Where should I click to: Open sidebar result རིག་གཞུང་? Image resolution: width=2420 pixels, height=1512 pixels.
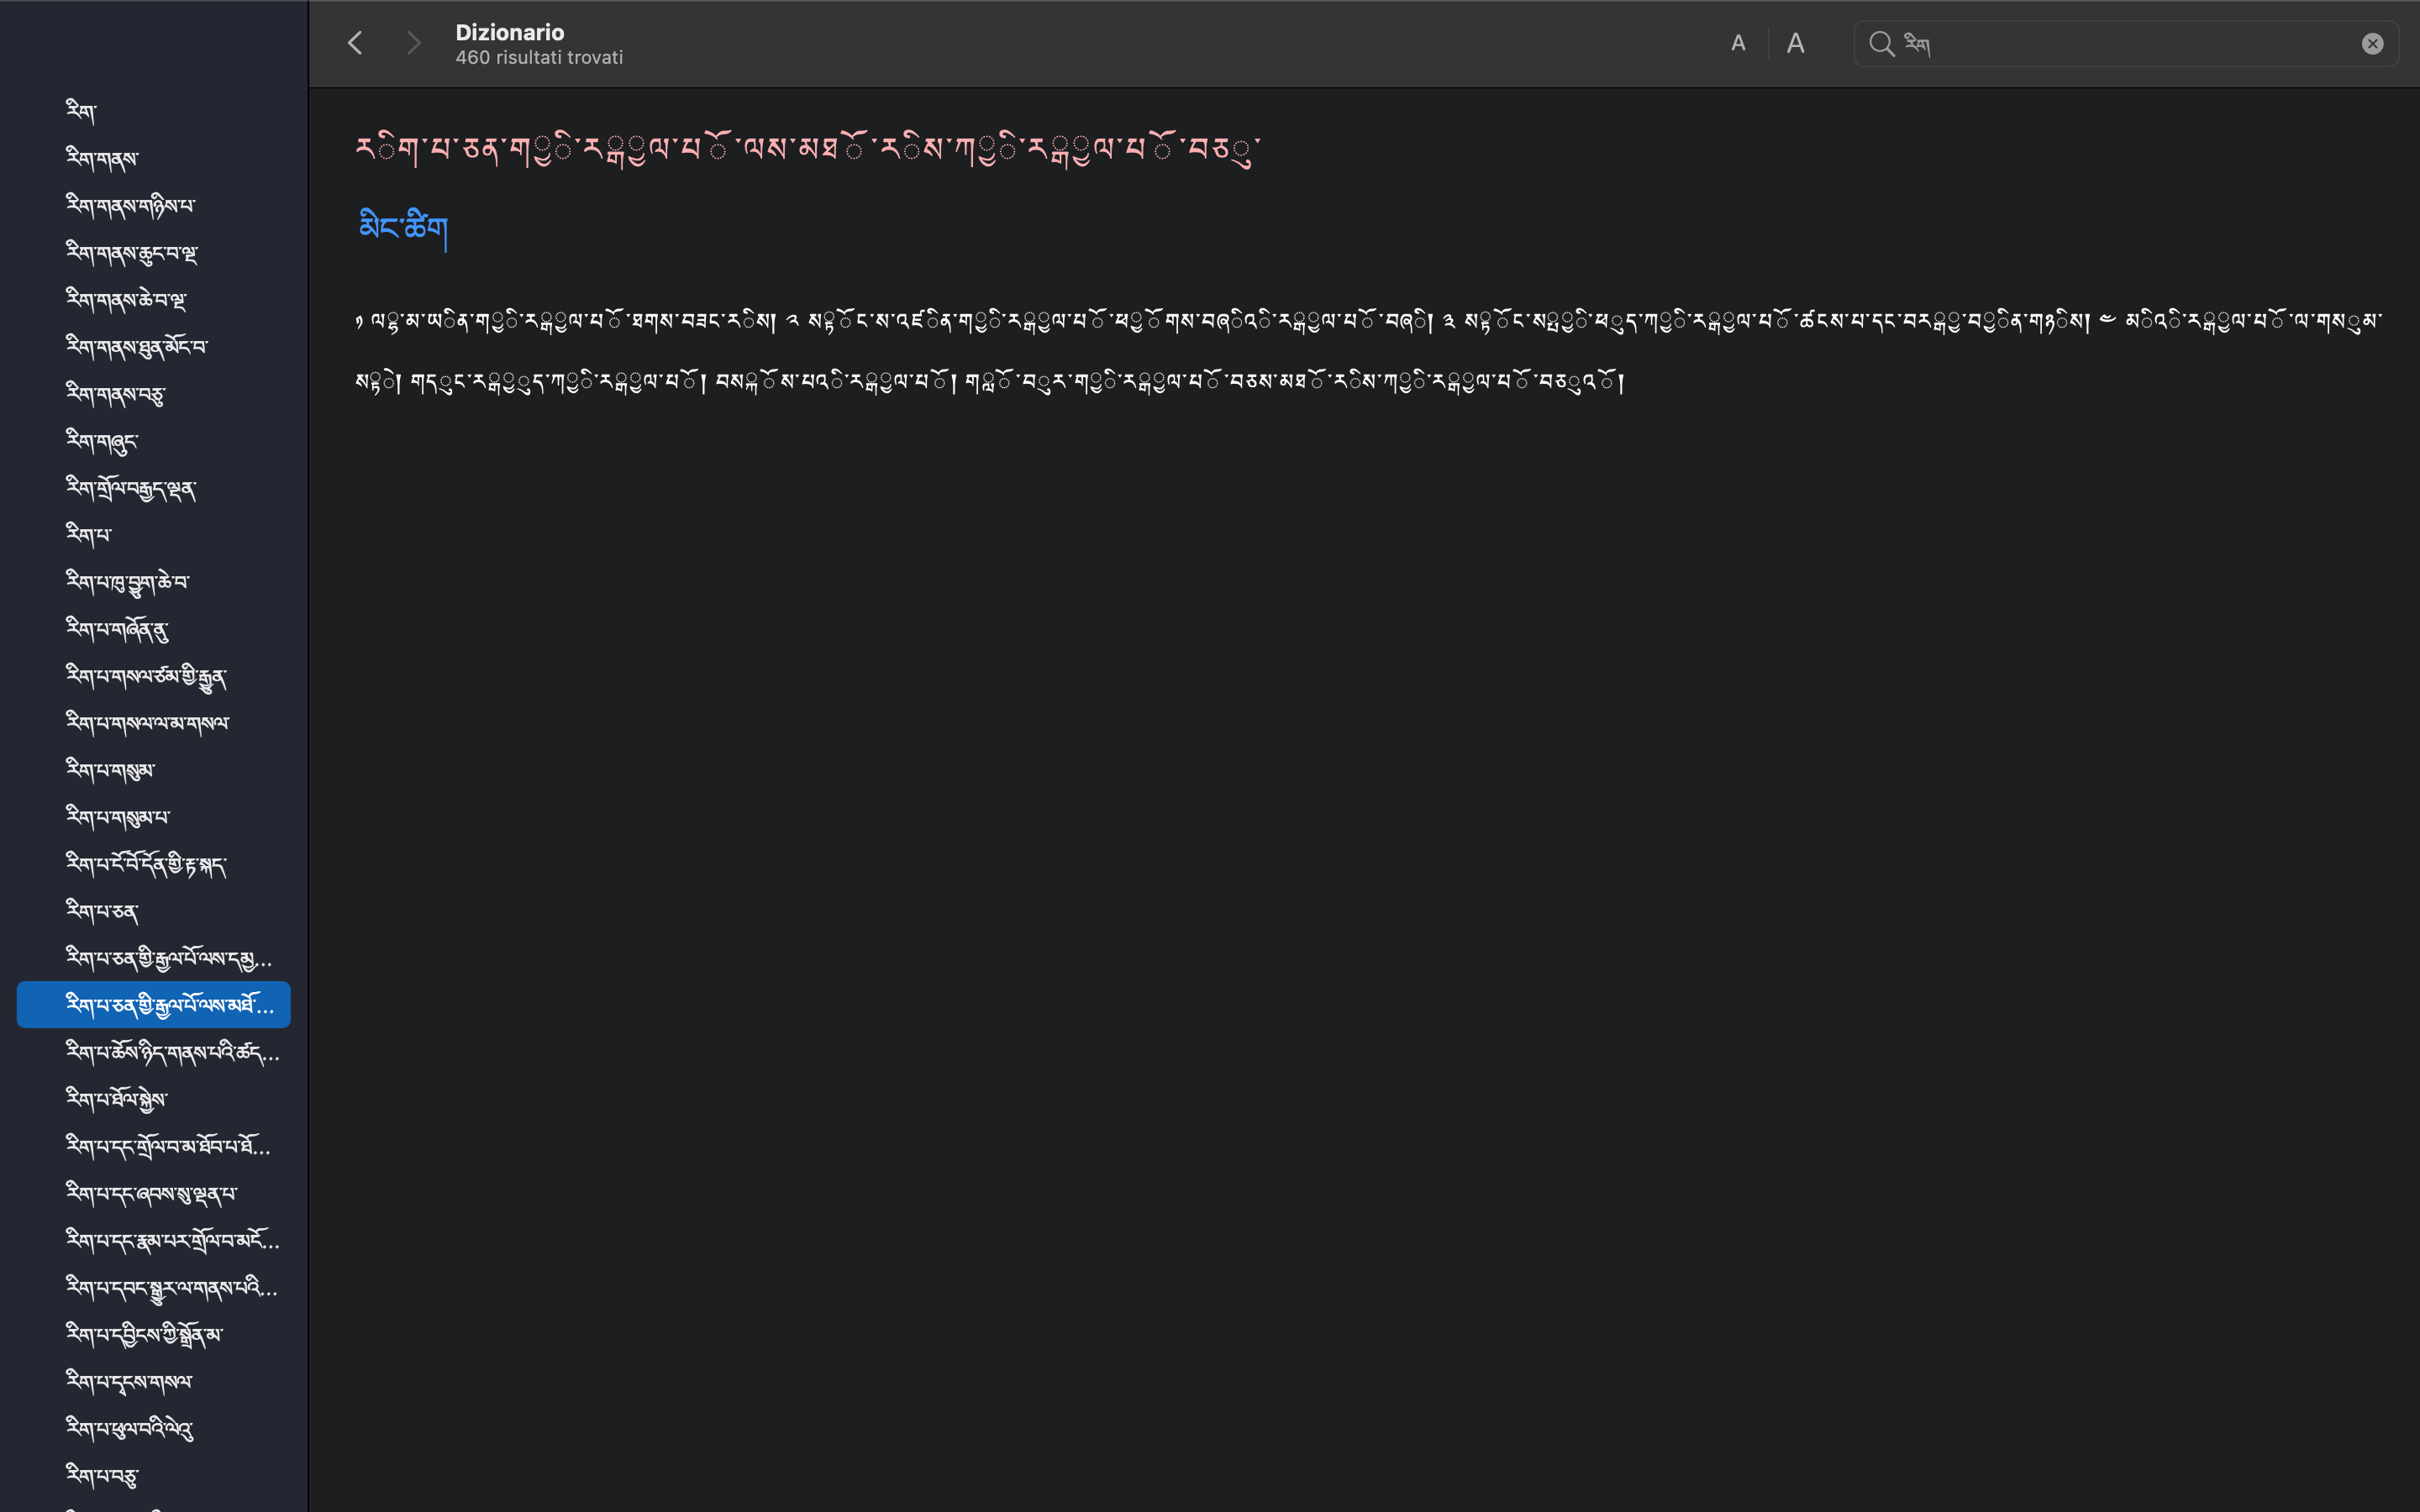point(102,440)
